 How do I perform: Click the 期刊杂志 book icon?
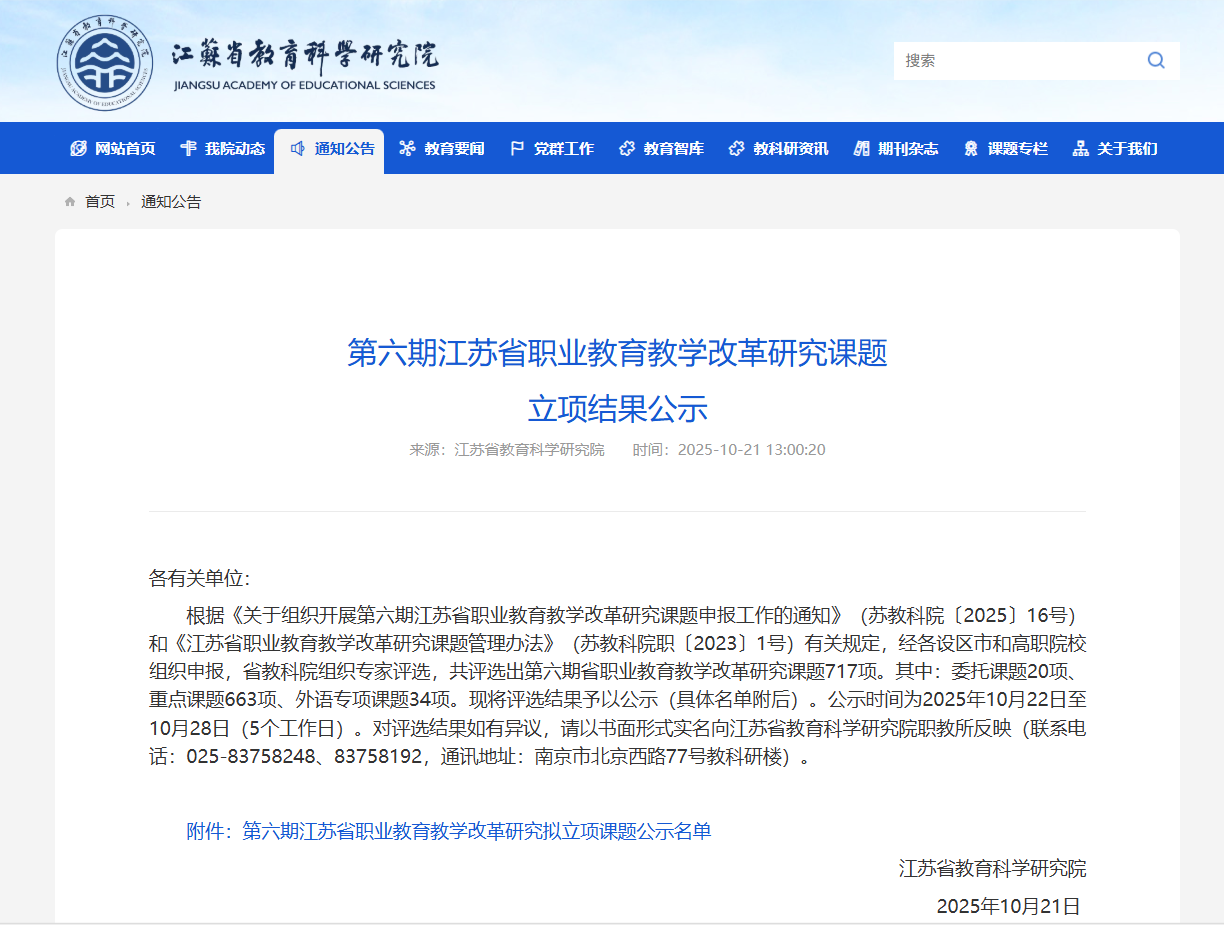point(861,149)
